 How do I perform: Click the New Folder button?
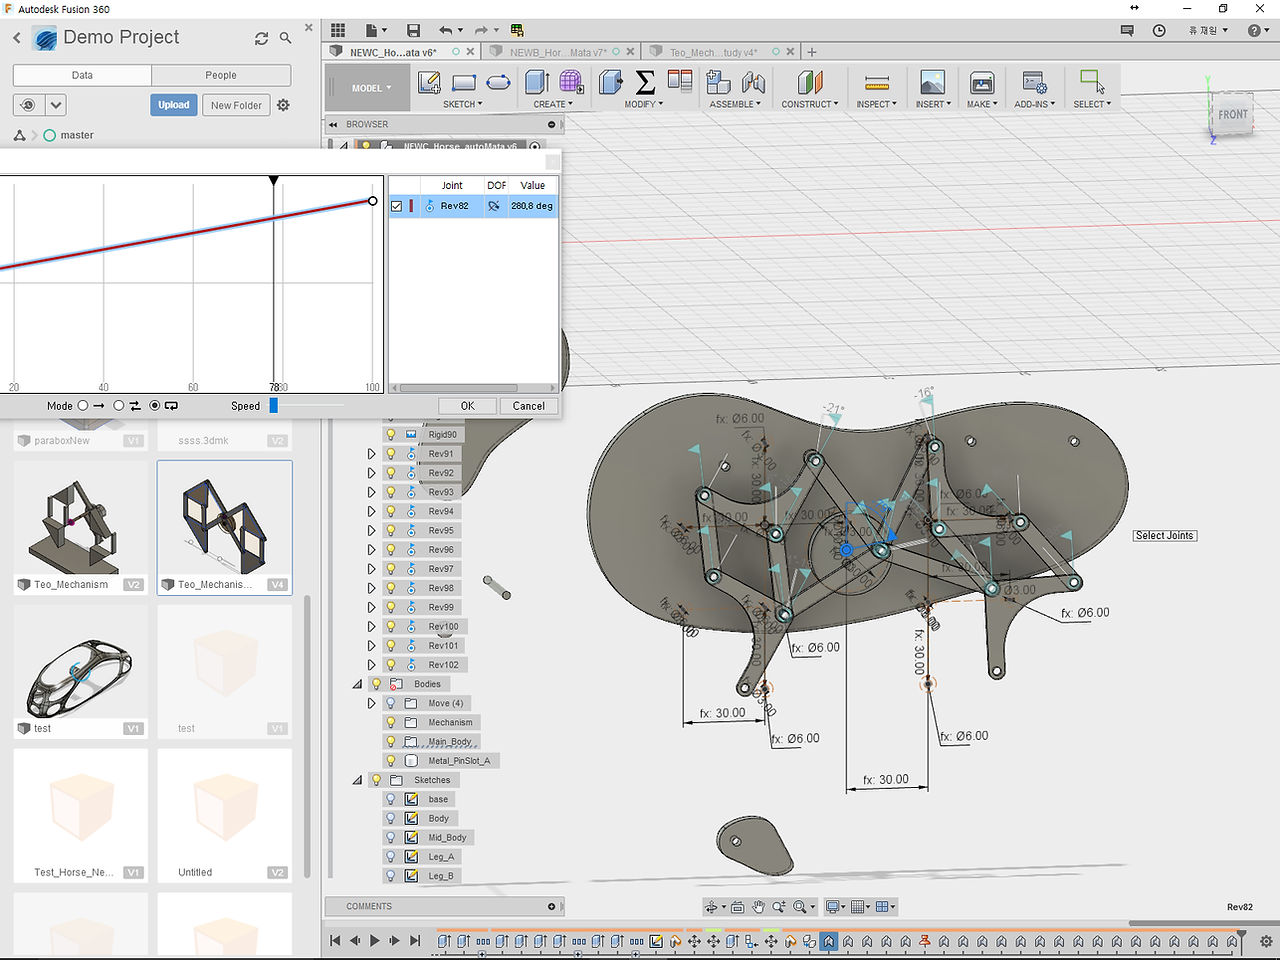236,105
